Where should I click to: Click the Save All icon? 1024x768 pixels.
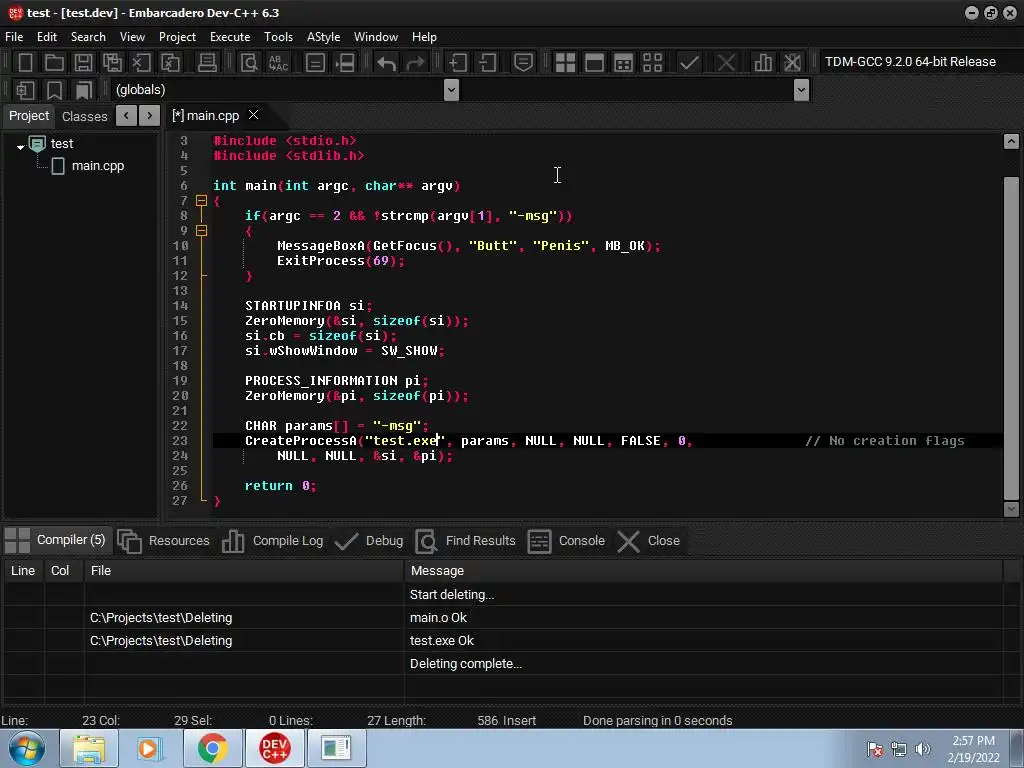point(112,63)
